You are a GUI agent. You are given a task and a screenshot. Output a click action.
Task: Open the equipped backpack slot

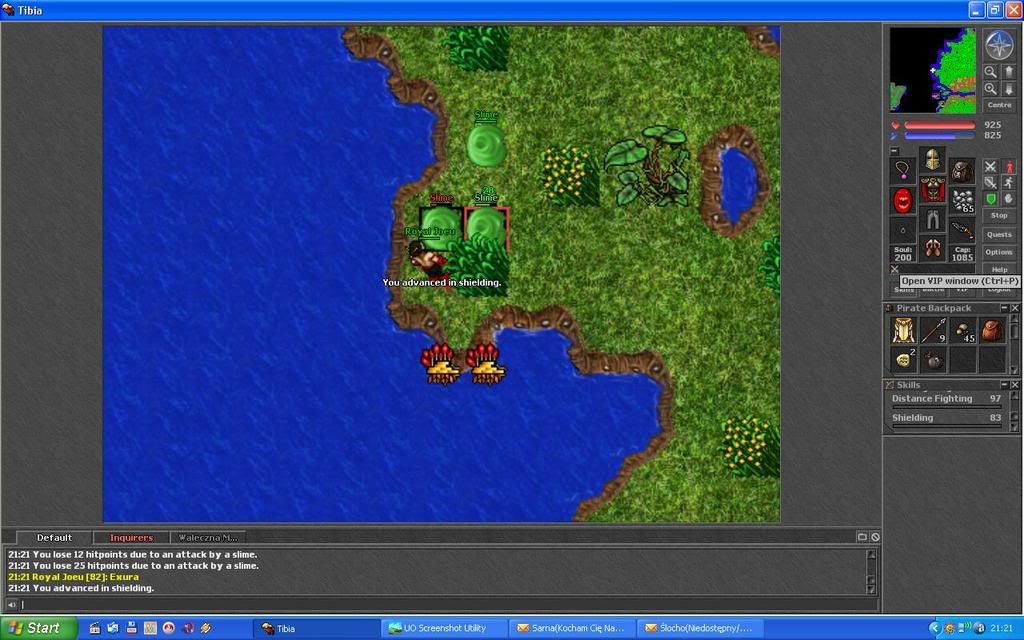click(962, 170)
